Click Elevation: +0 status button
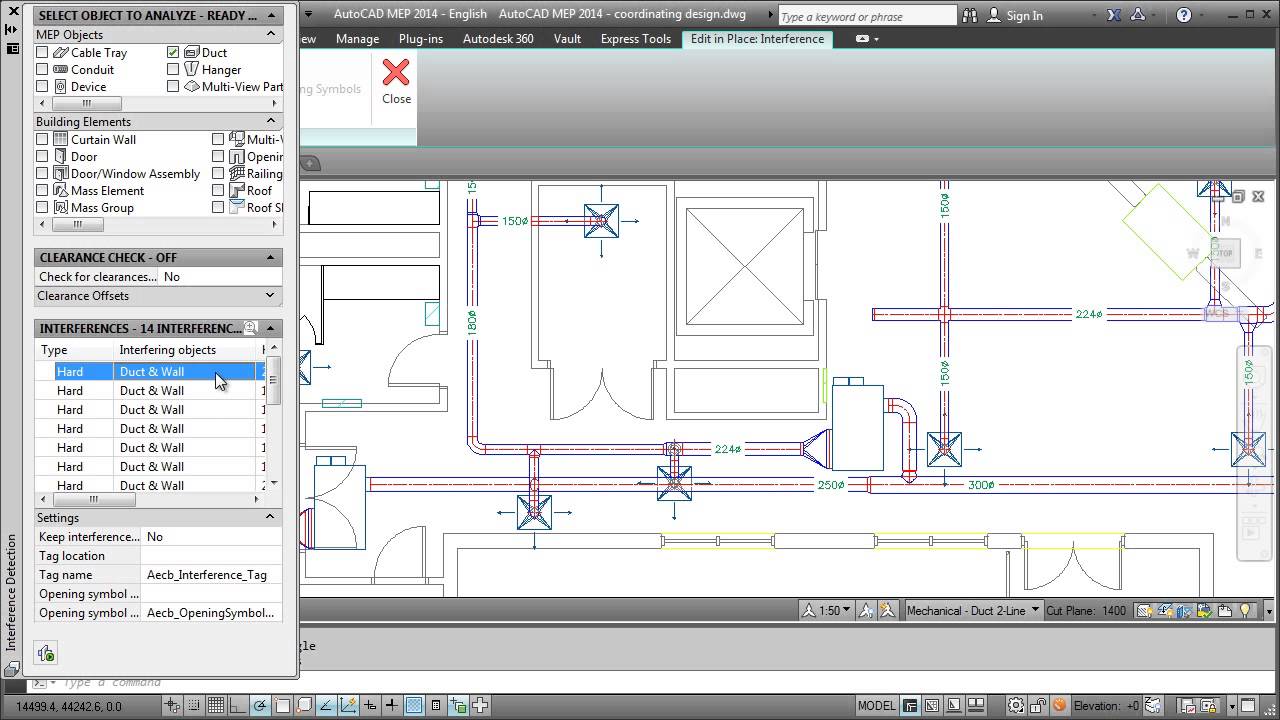The height and width of the screenshot is (720, 1280). pos(1106,705)
